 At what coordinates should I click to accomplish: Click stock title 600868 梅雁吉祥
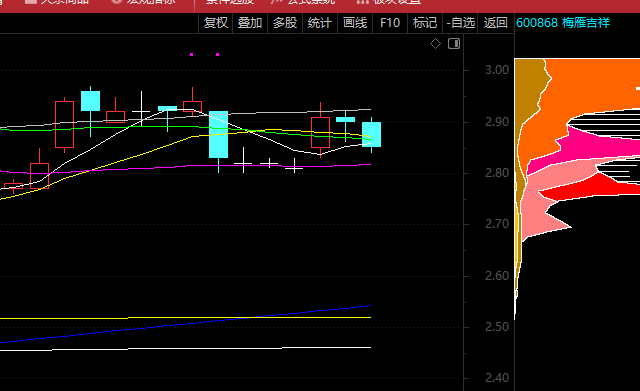tap(563, 23)
